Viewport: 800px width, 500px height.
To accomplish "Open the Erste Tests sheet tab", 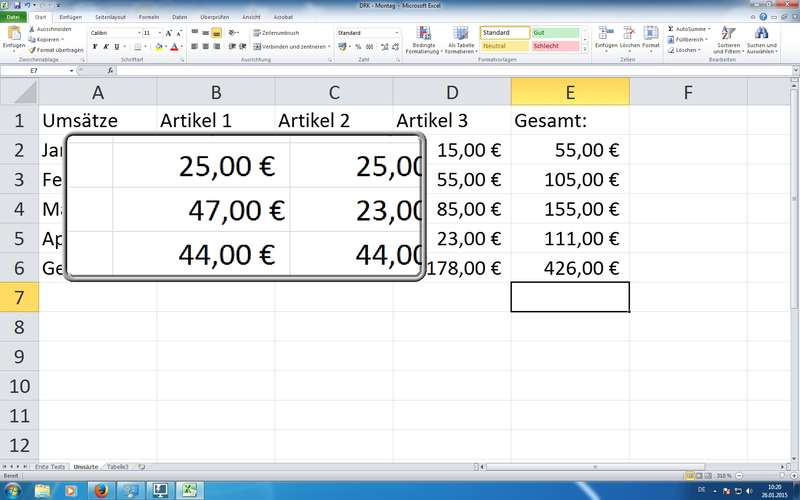I will coord(50,467).
